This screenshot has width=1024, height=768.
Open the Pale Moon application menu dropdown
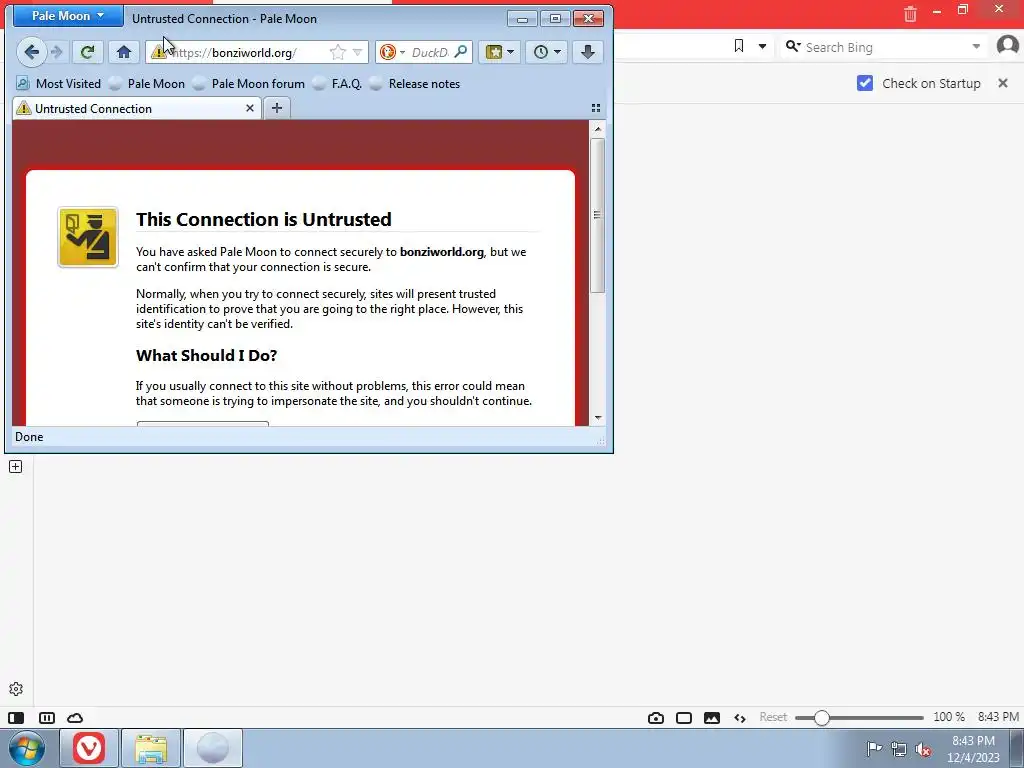pos(68,16)
